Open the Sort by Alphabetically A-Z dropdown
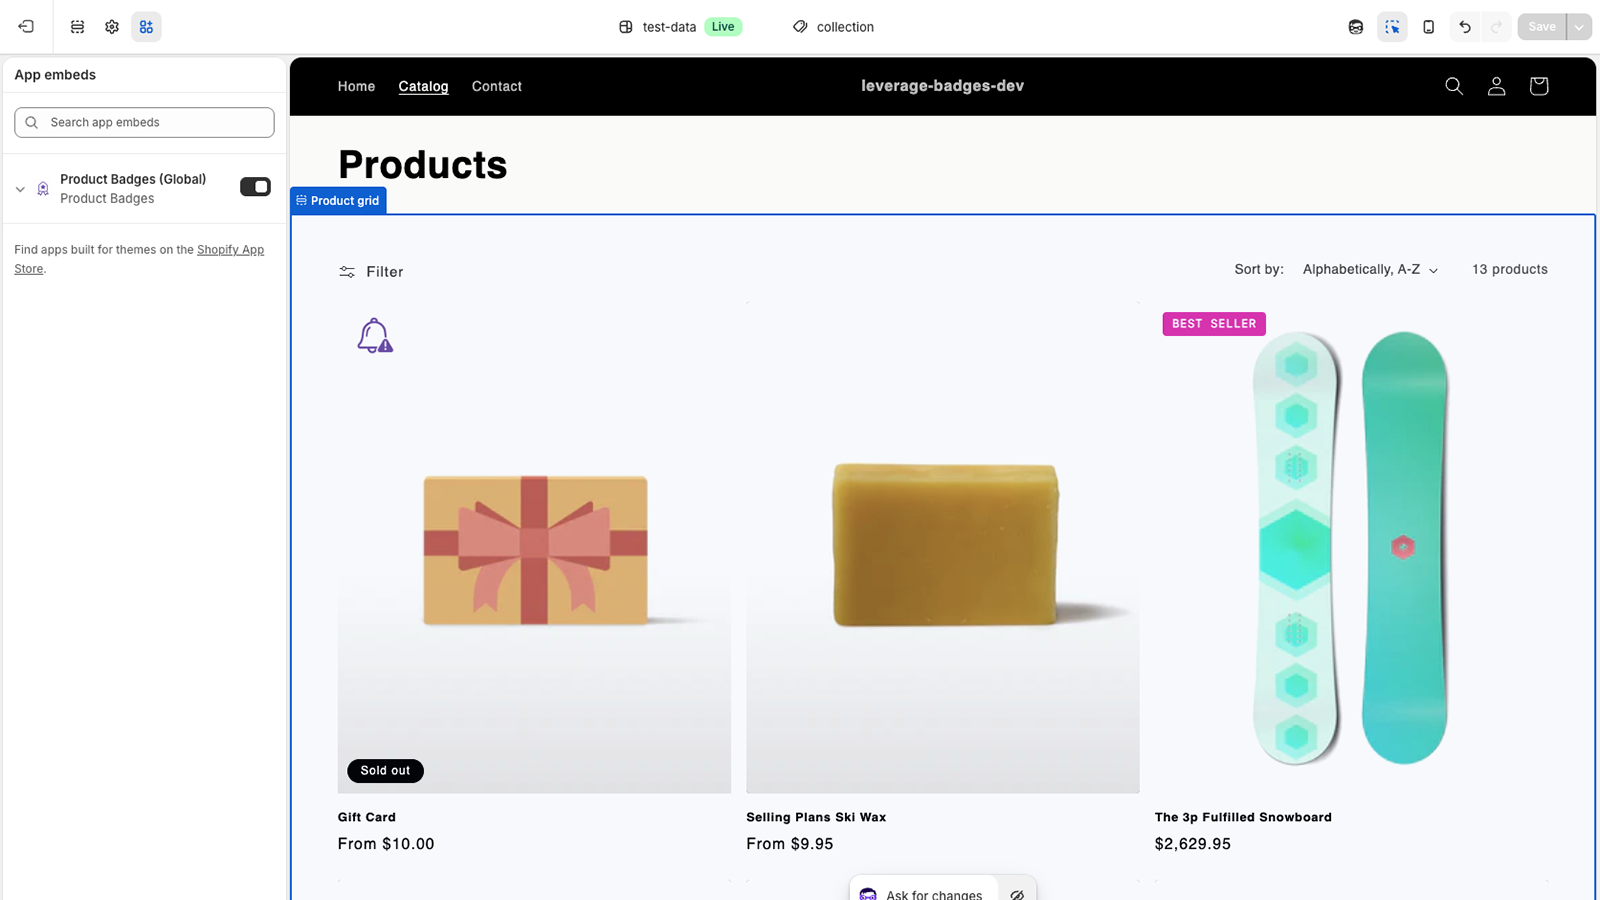The image size is (1600, 900). 1370,270
